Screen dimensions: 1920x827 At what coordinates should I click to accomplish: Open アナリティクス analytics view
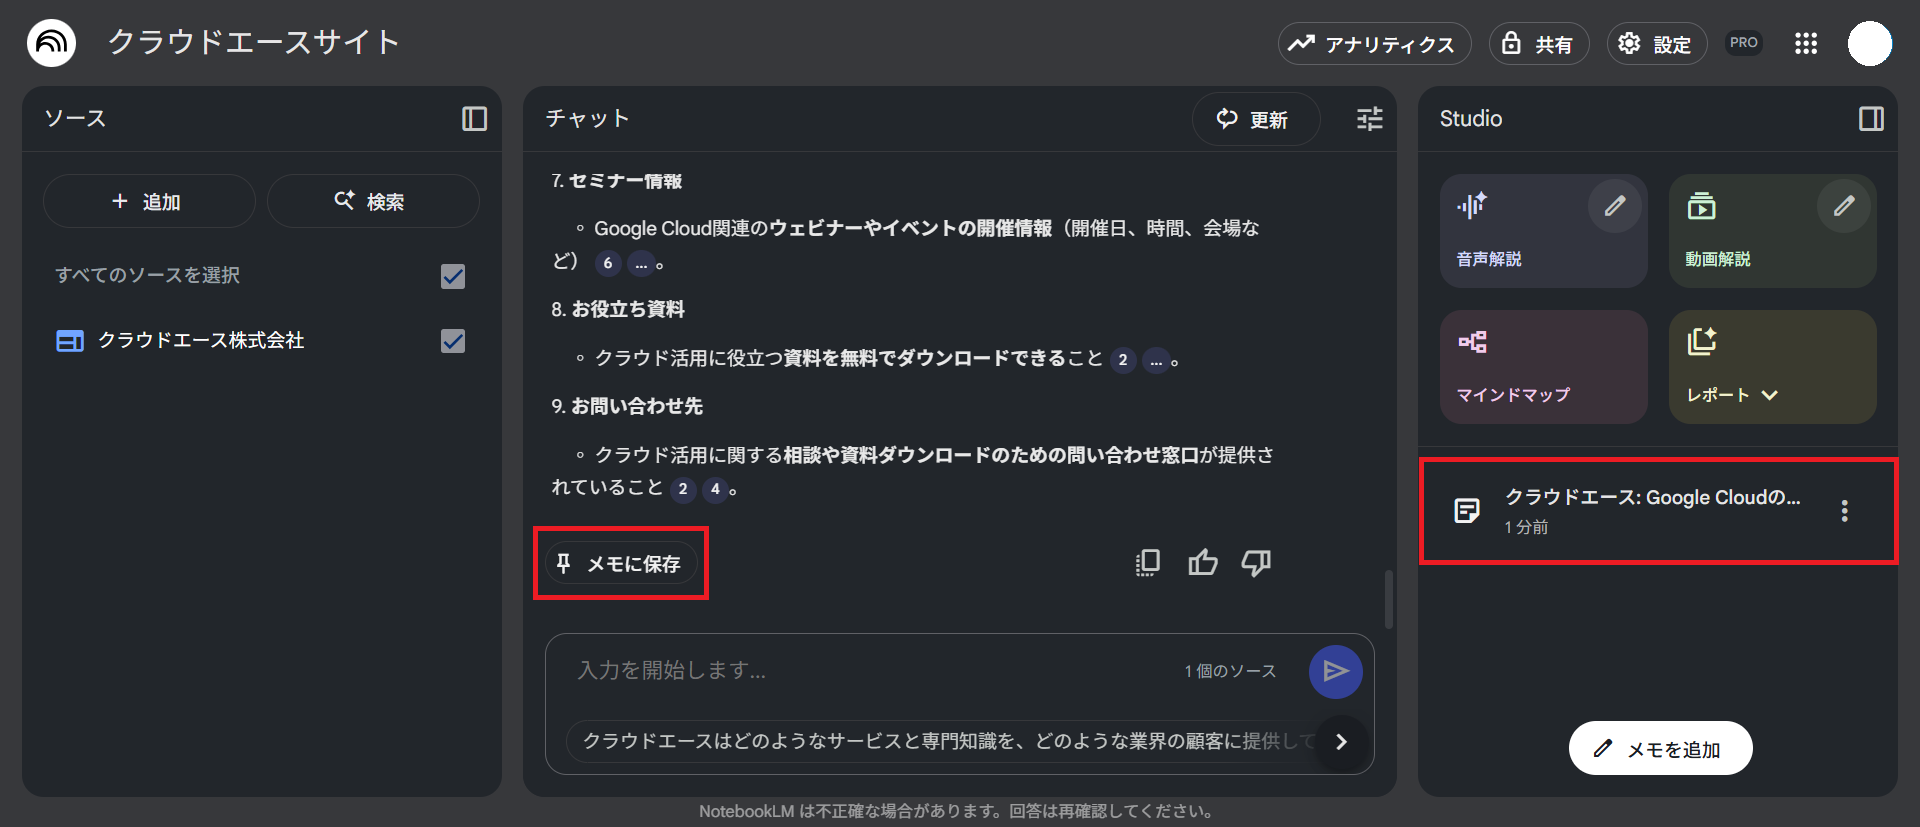(1374, 44)
